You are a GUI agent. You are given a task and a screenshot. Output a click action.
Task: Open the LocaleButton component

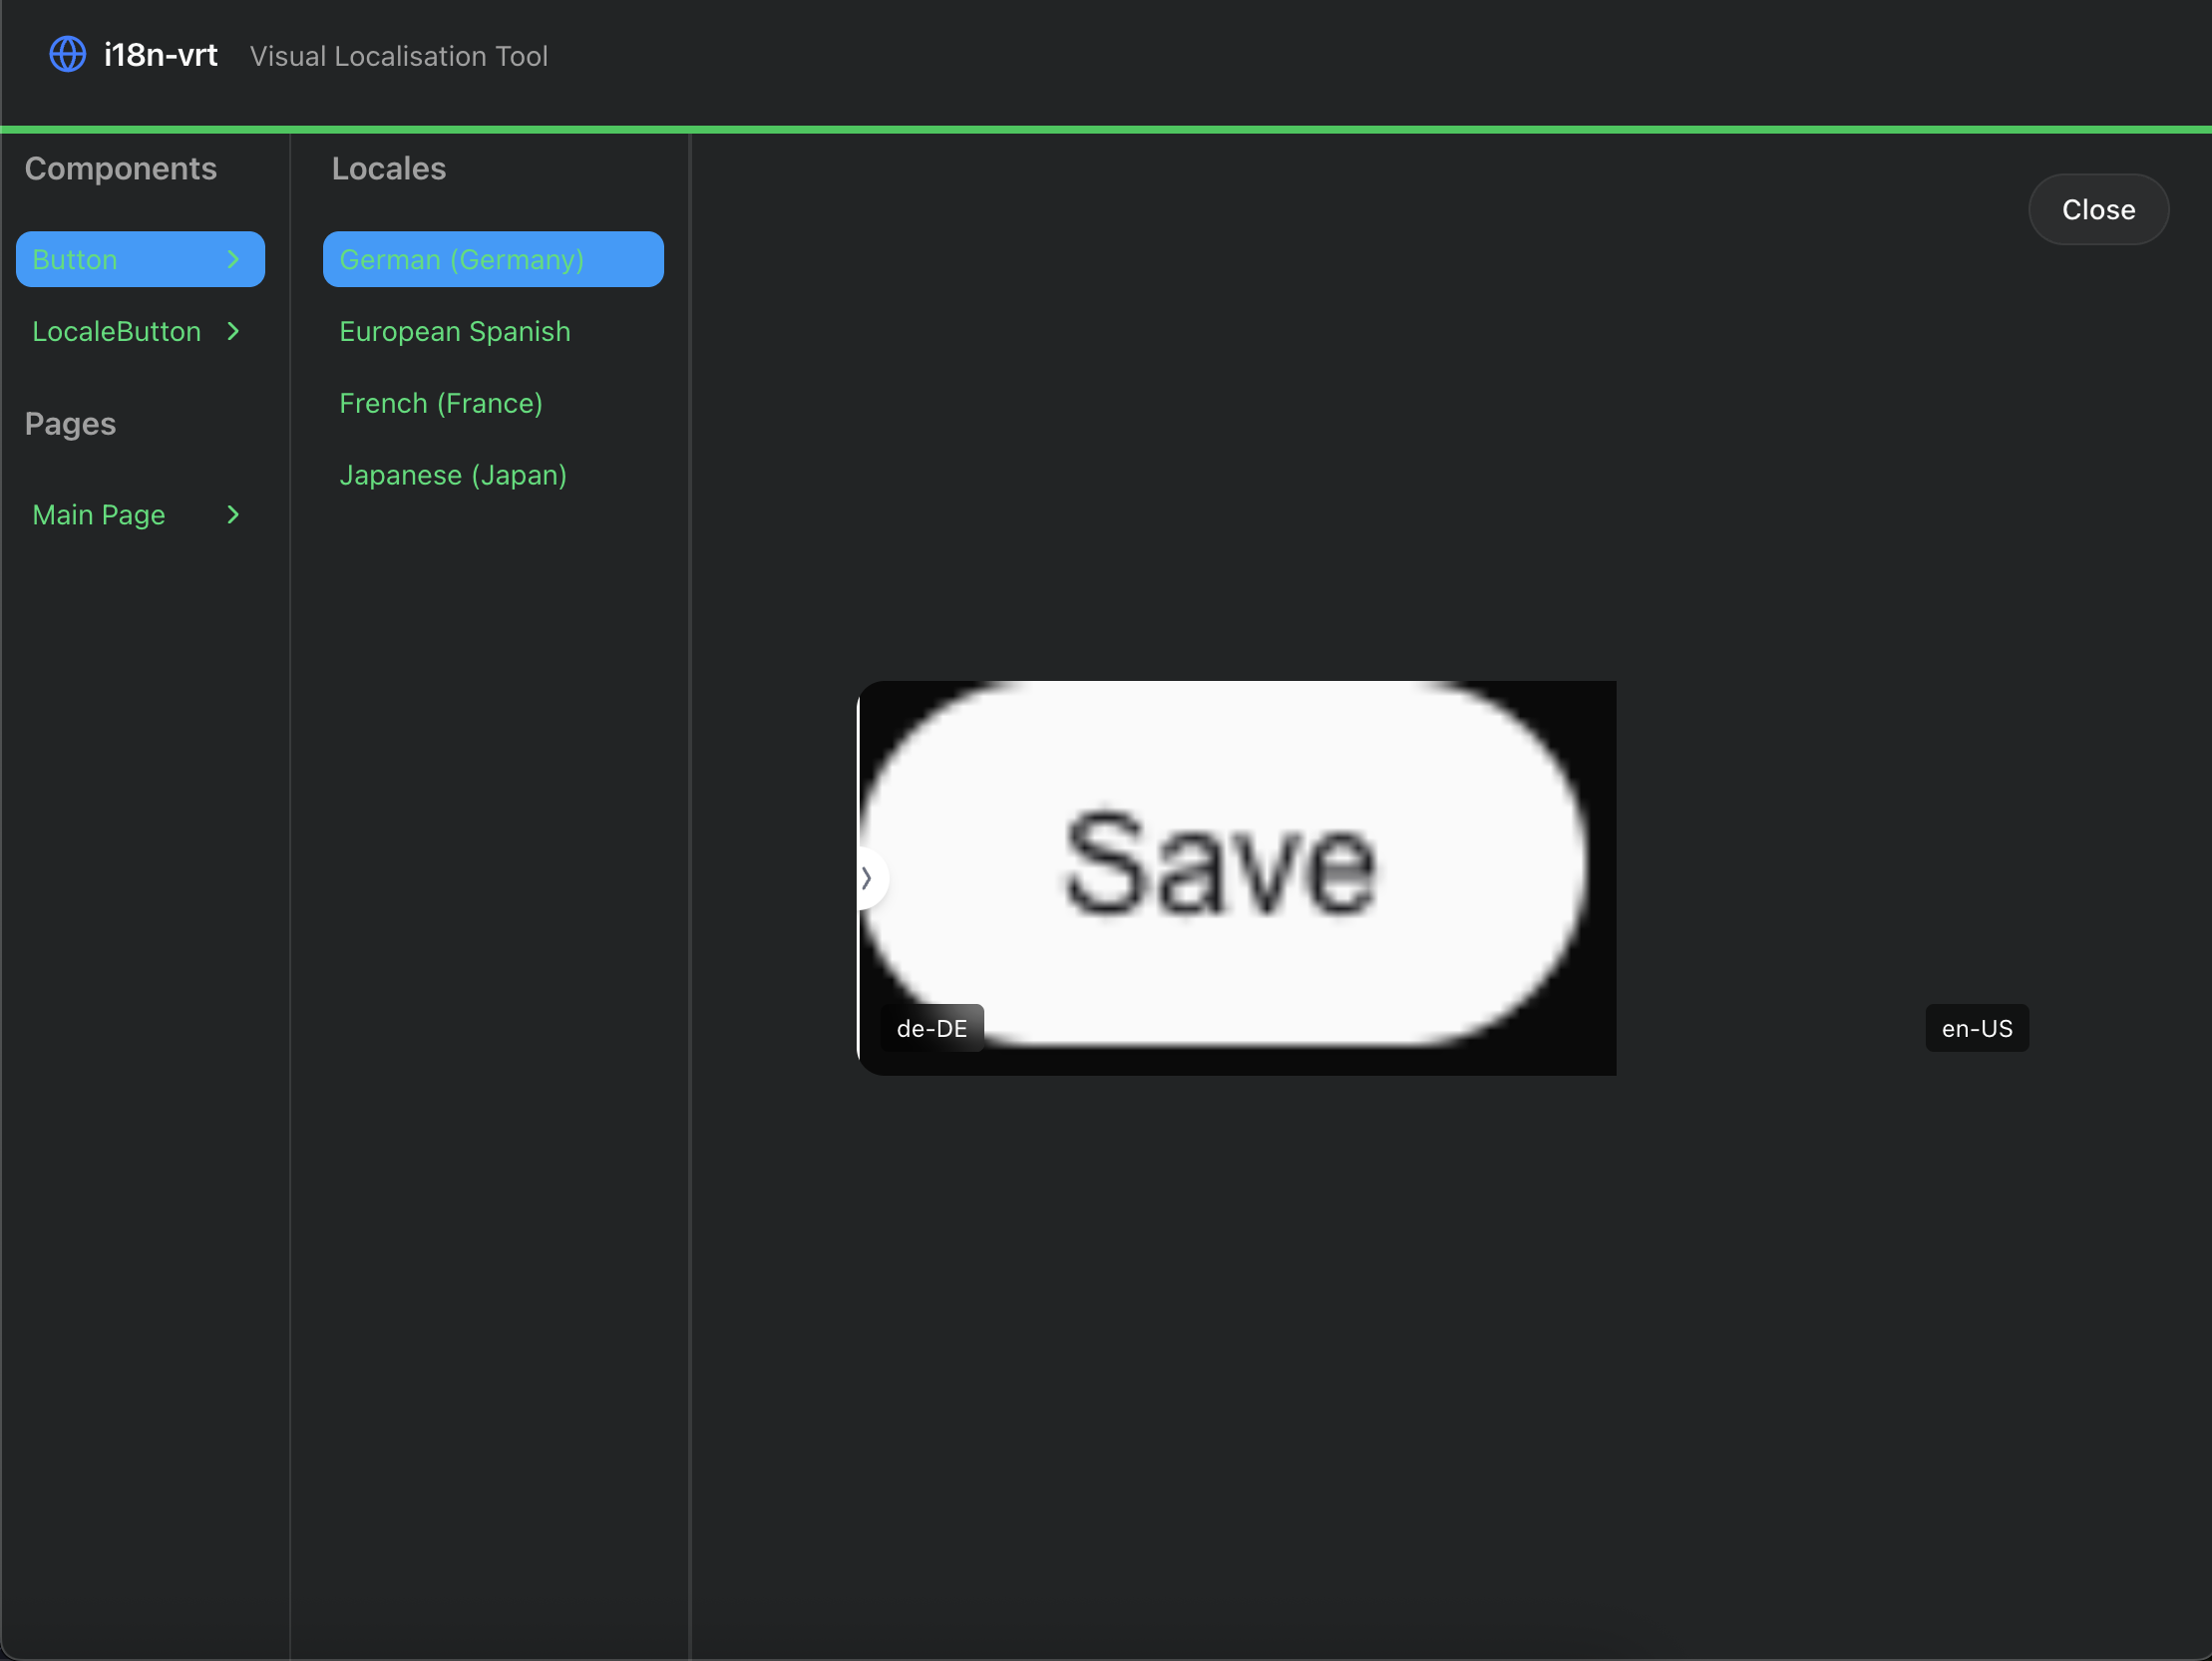click(116, 332)
